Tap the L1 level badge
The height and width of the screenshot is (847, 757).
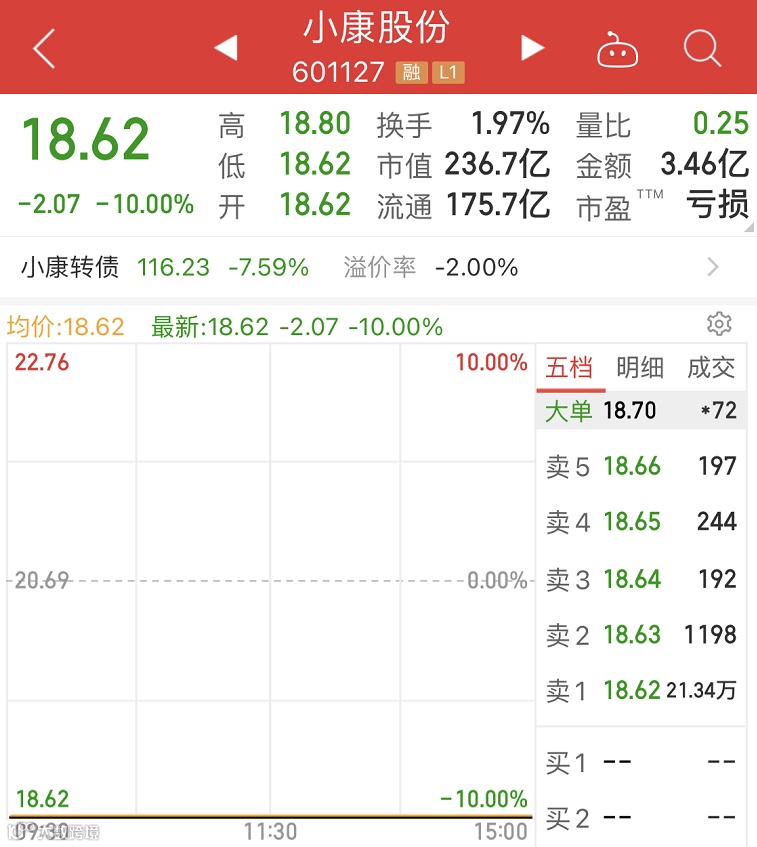[x=448, y=72]
